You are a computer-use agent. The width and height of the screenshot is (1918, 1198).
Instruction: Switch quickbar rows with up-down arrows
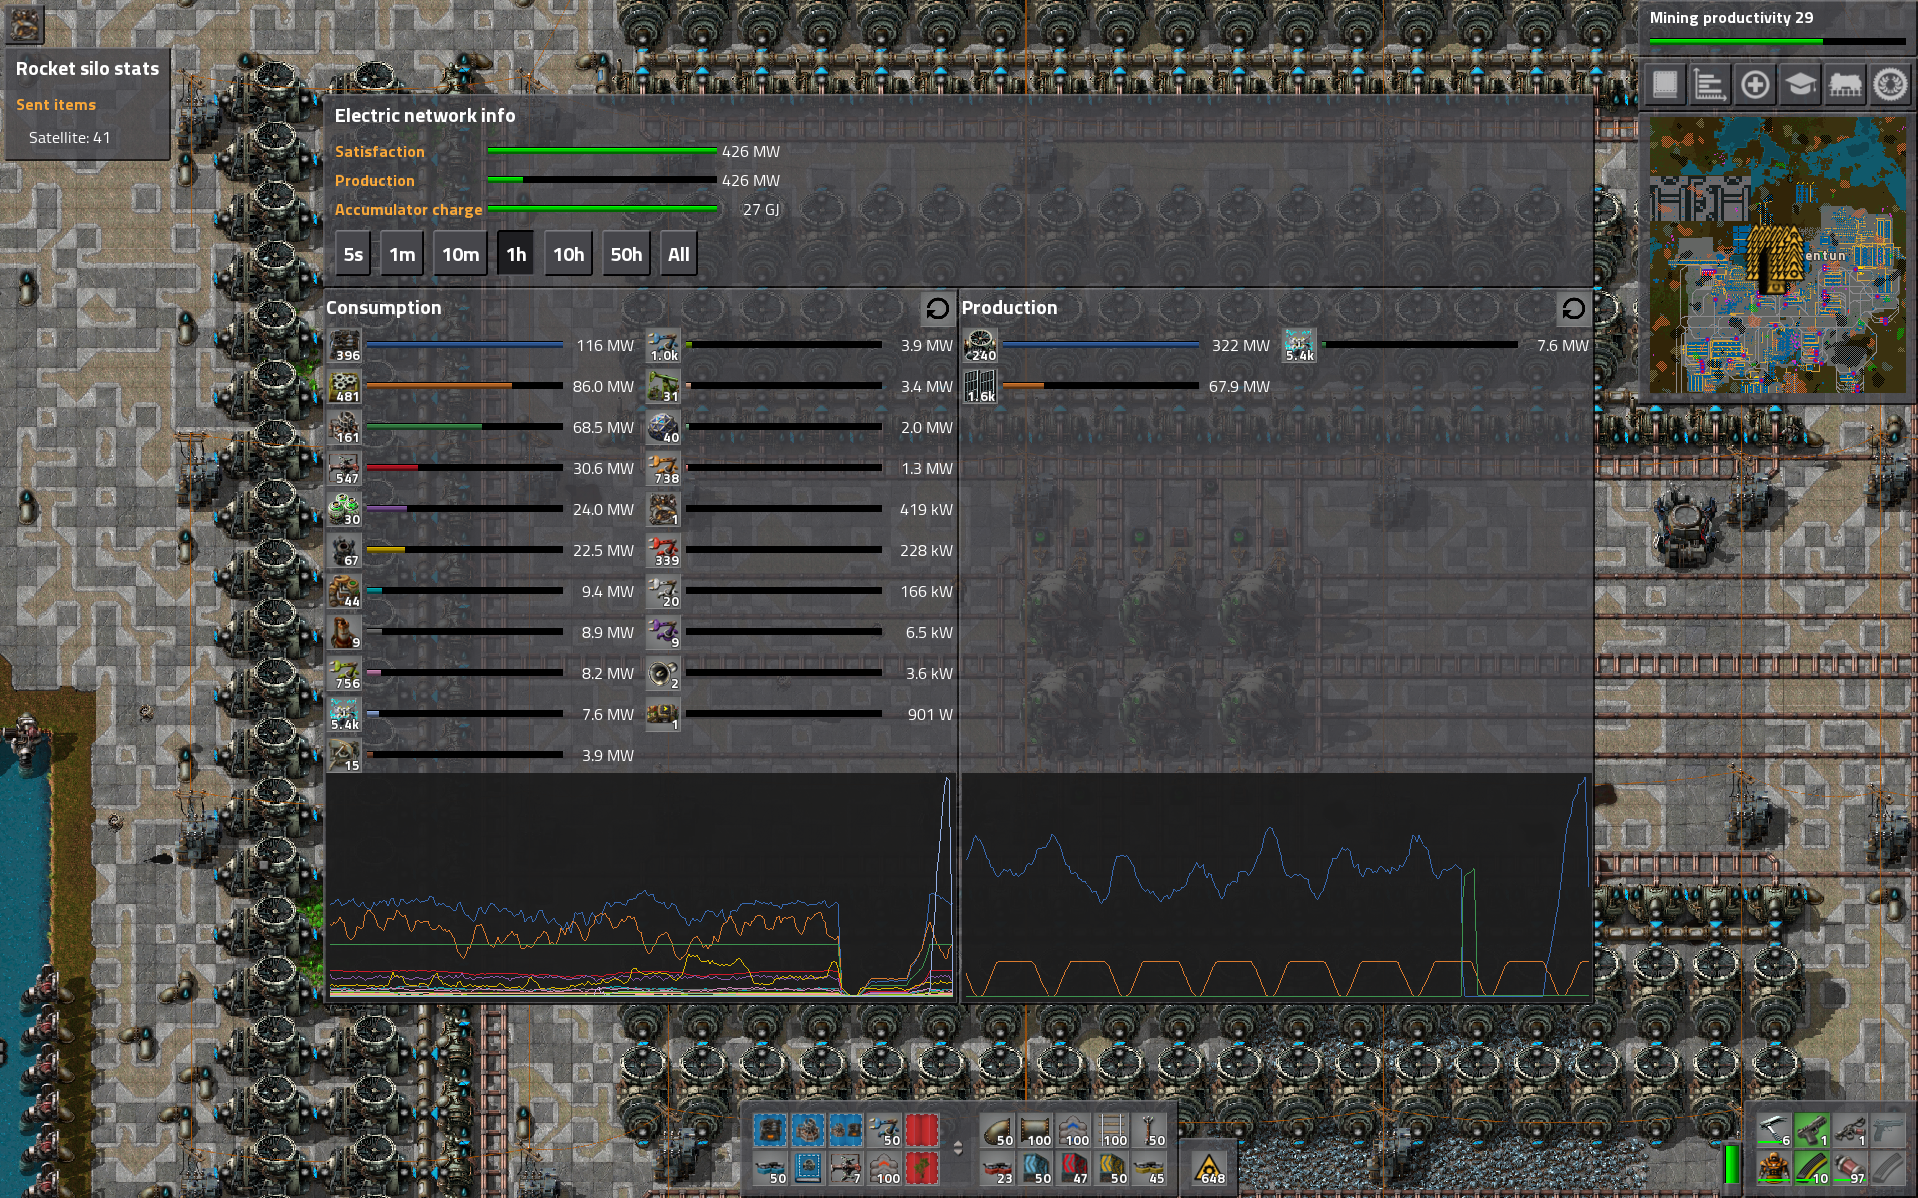[958, 1148]
